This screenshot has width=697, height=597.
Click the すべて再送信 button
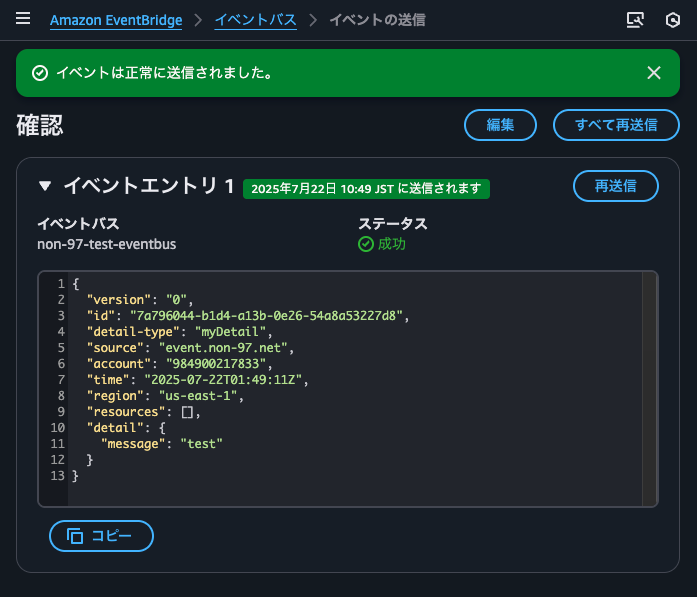[616, 125]
